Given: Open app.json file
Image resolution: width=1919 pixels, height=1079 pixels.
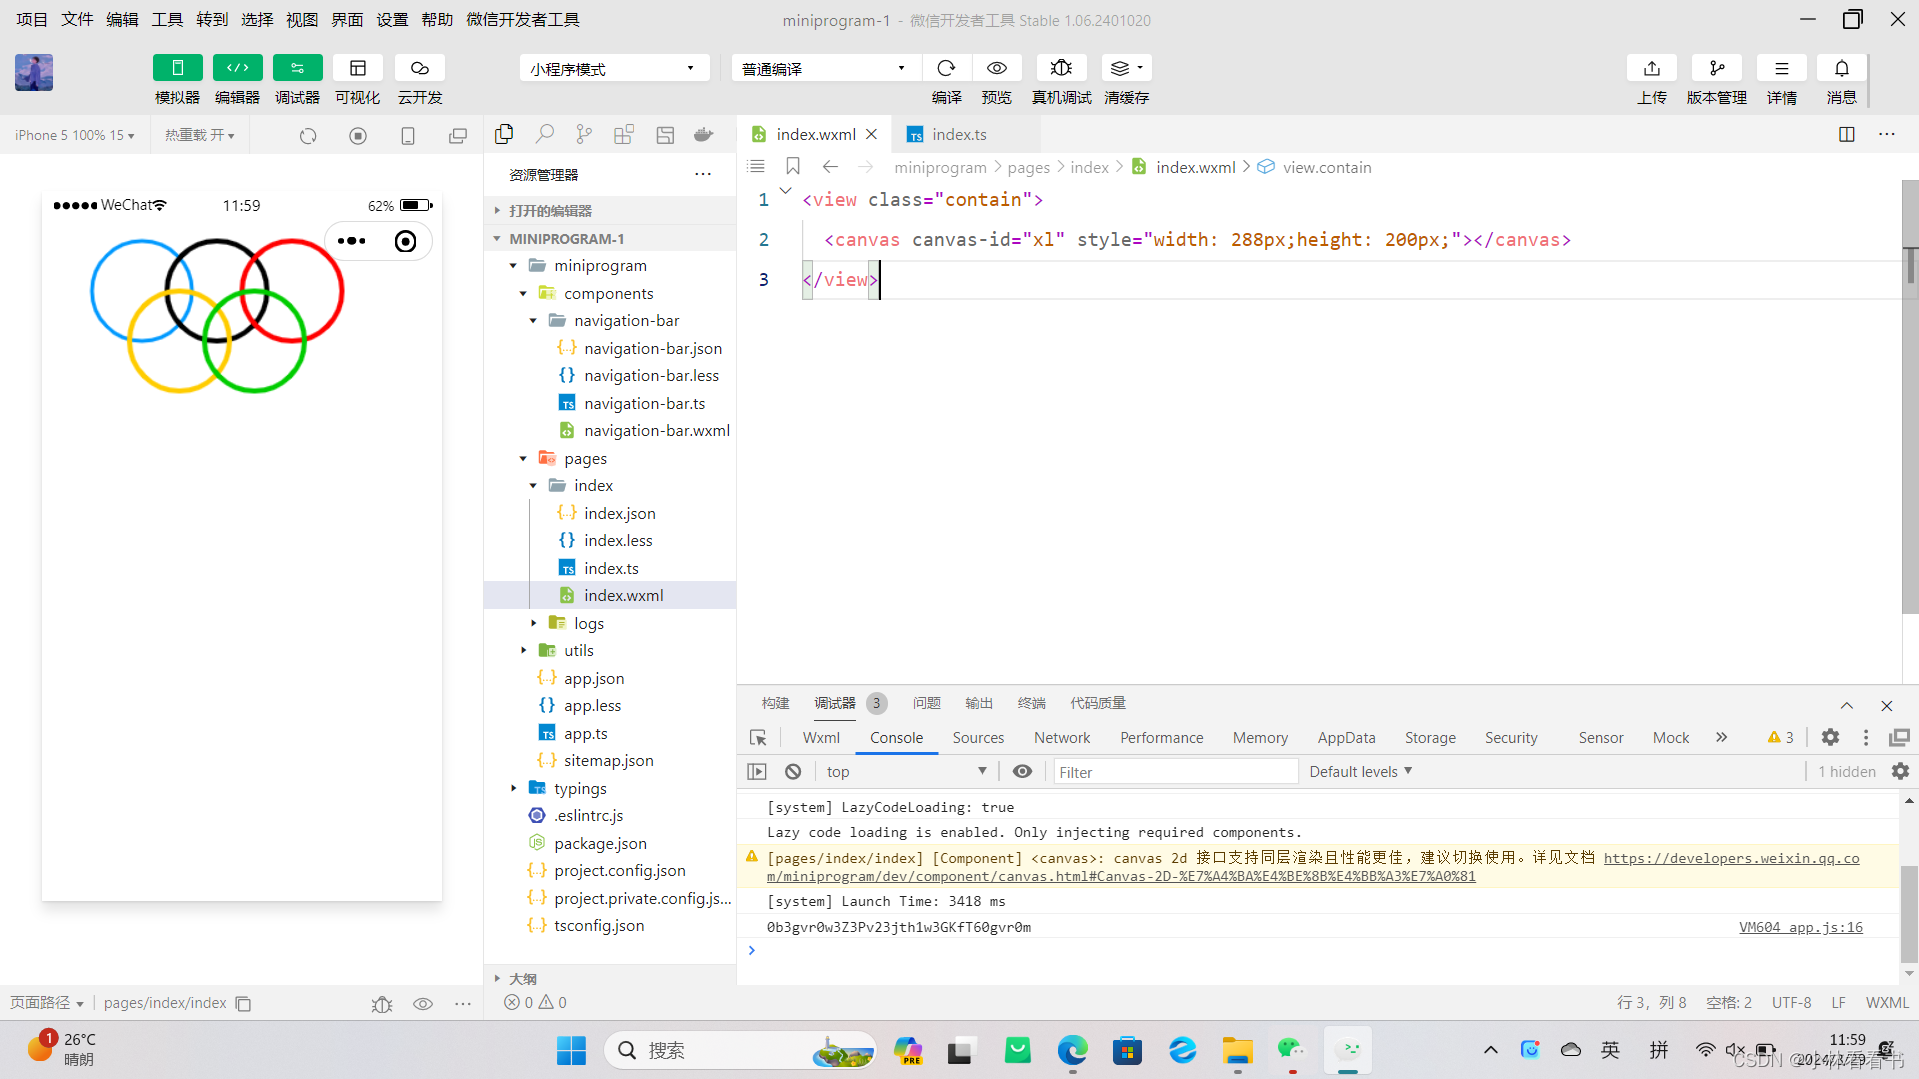Looking at the screenshot, I should click(x=593, y=678).
